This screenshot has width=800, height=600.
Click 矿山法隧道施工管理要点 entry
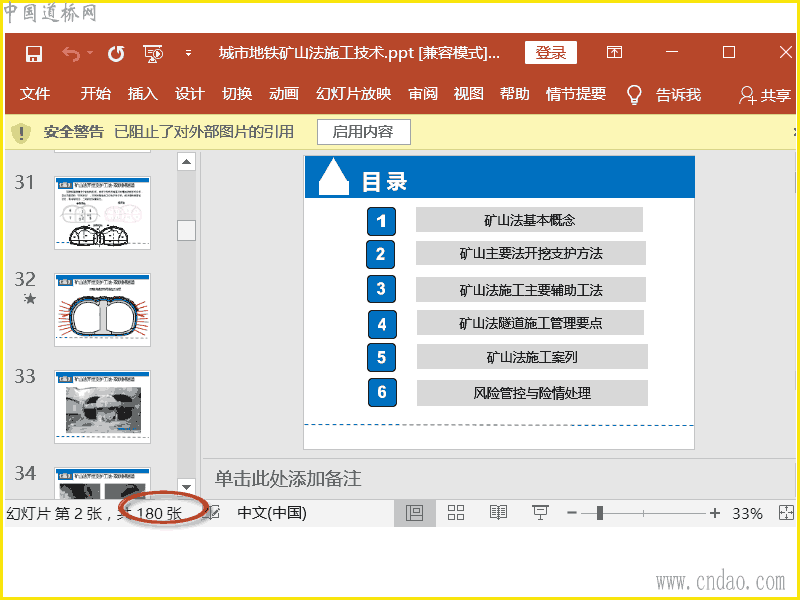tap(531, 323)
